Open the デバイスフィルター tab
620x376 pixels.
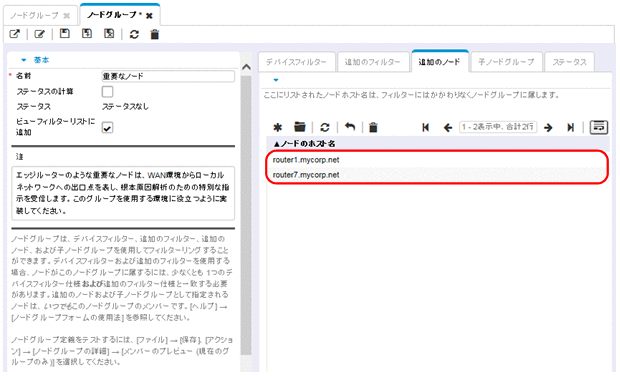click(x=297, y=62)
